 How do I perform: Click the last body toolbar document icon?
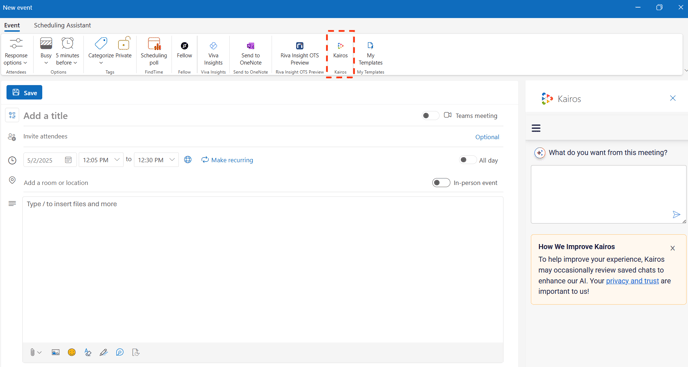tap(136, 352)
